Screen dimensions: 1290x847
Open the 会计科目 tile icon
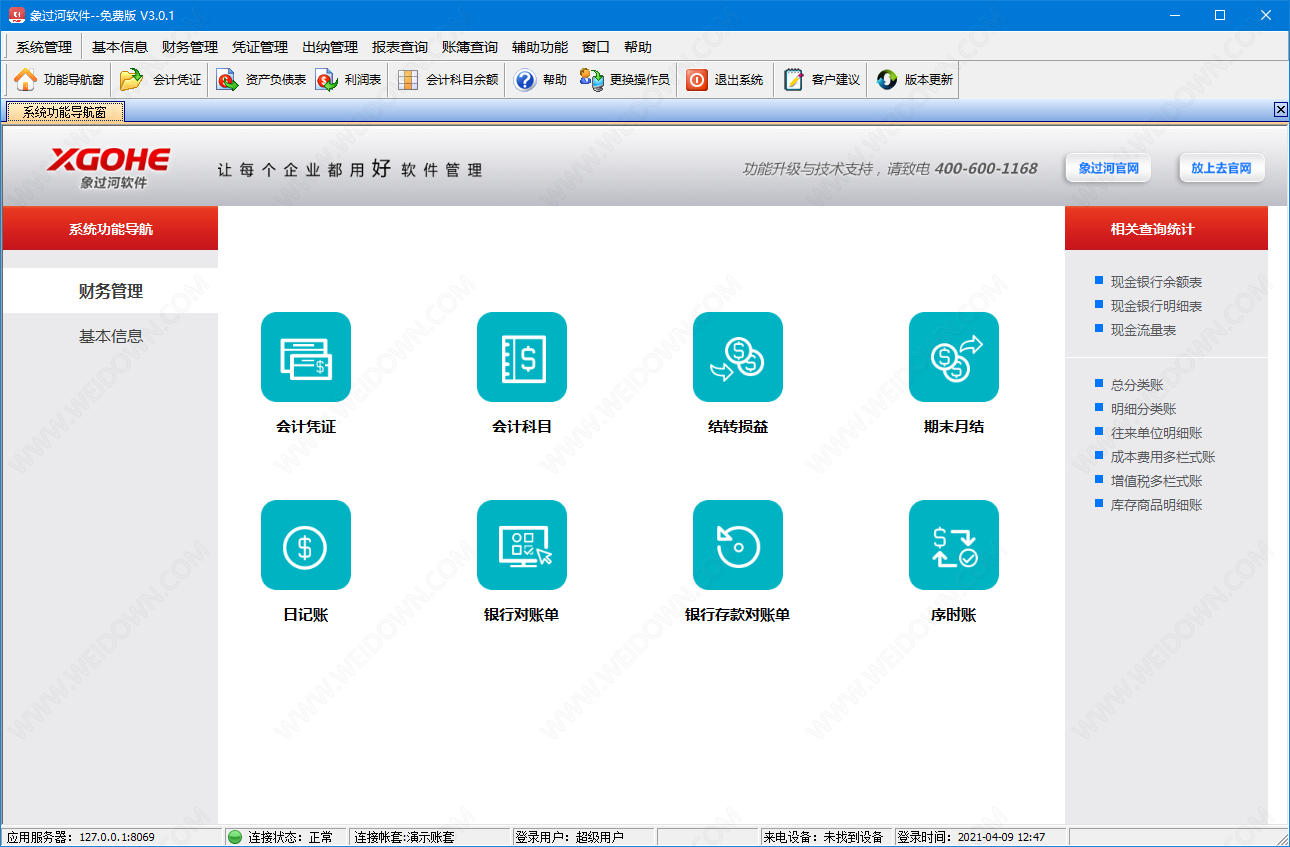522,357
